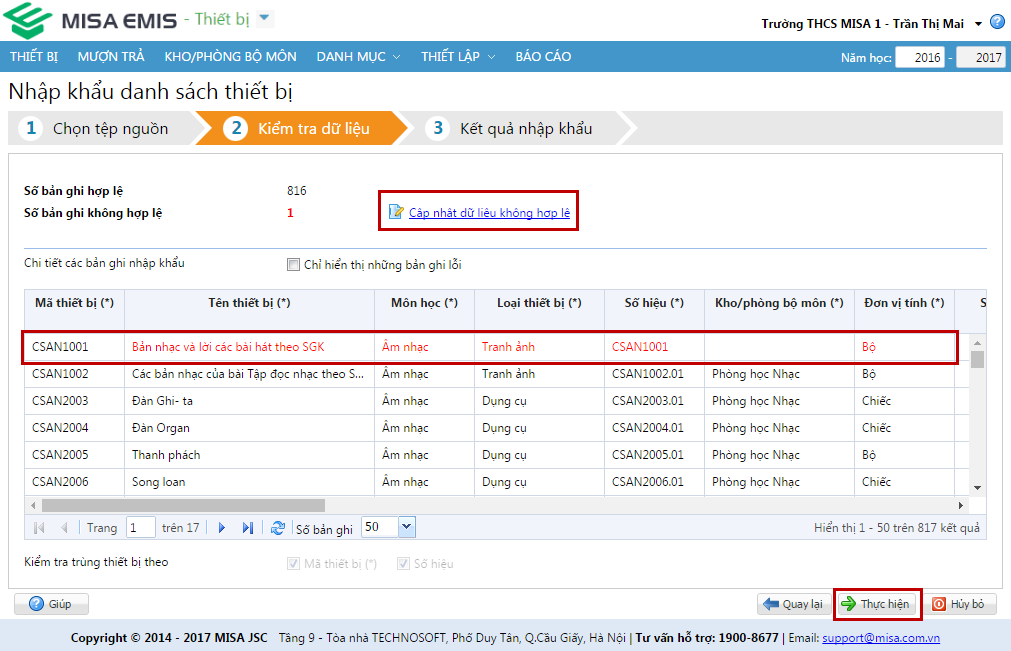Open the Thiết bị module switcher dropdown
Screen dimensions: 1011x651
(264, 19)
